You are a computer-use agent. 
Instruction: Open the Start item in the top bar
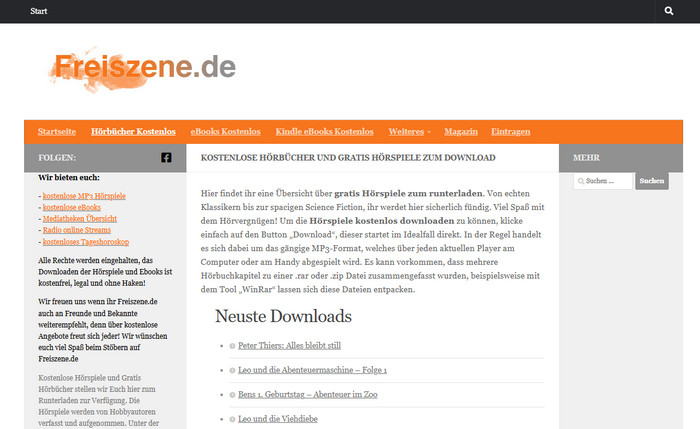38,11
